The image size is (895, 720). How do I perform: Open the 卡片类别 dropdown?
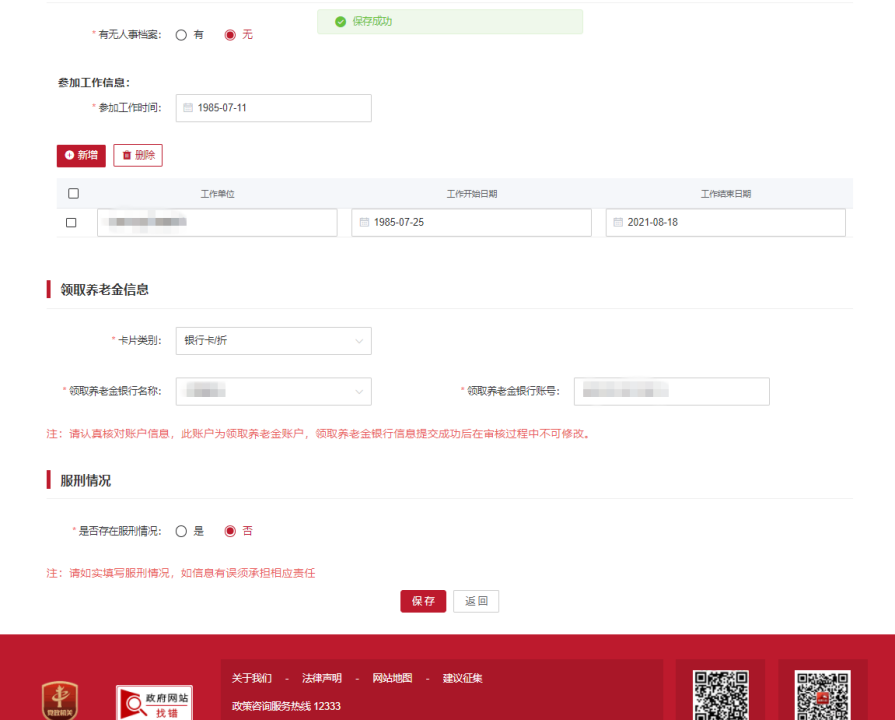(273, 341)
